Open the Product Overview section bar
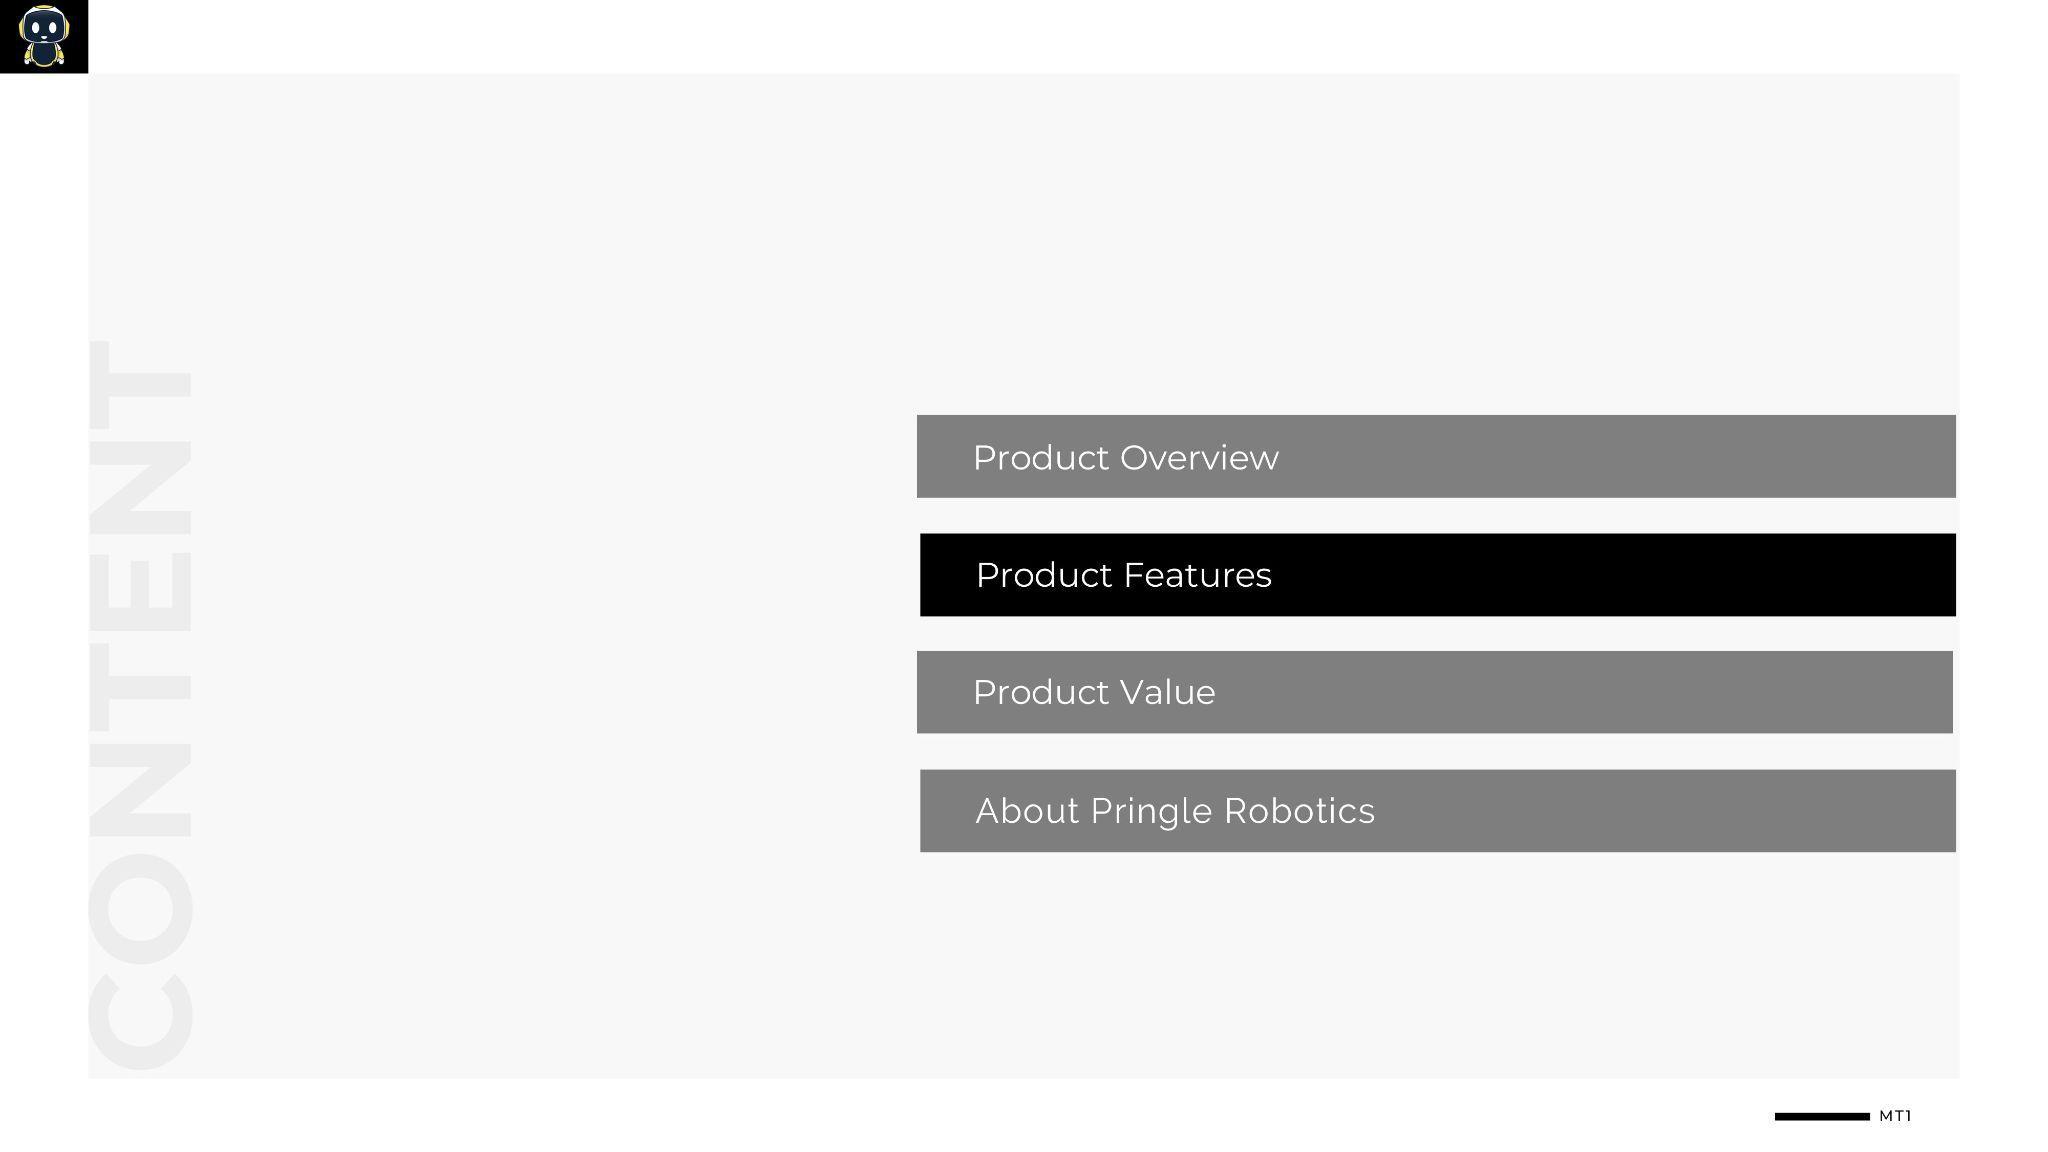The image size is (2048, 1152). (1435, 456)
